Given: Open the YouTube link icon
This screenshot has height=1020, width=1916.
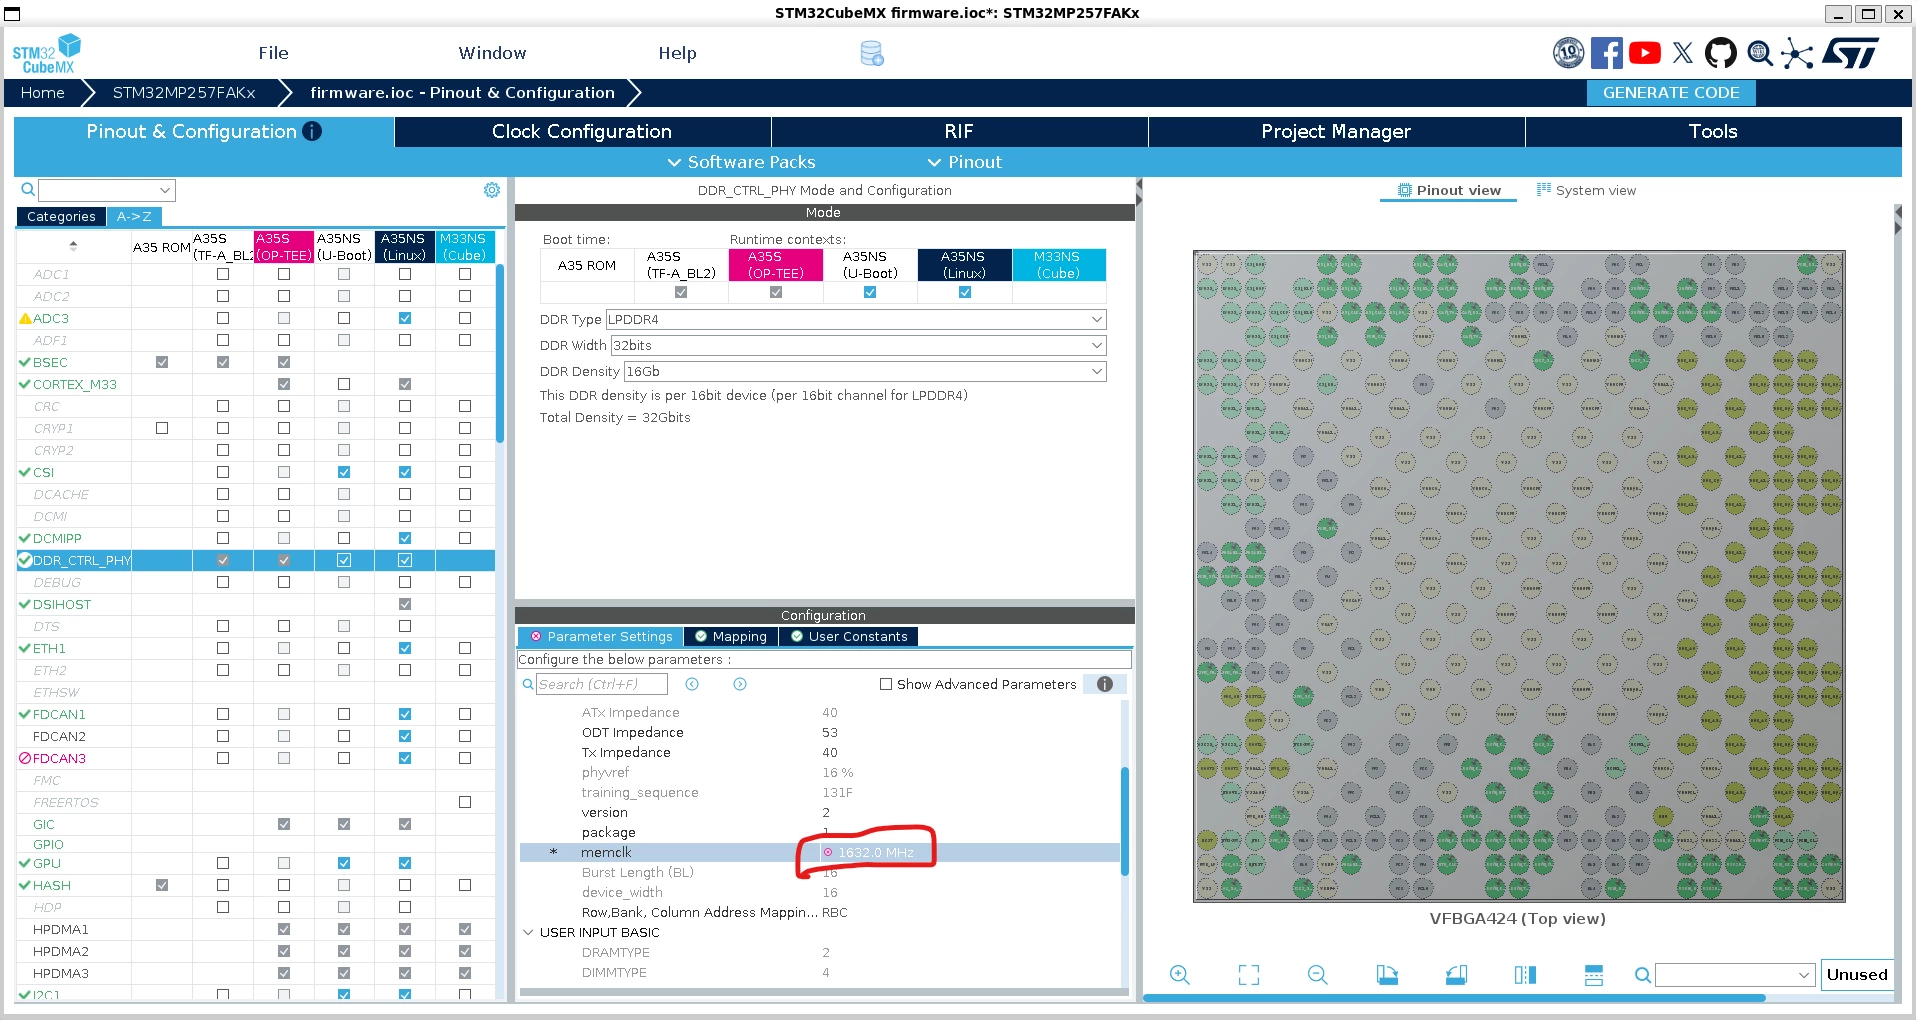Looking at the screenshot, I should [1645, 53].
